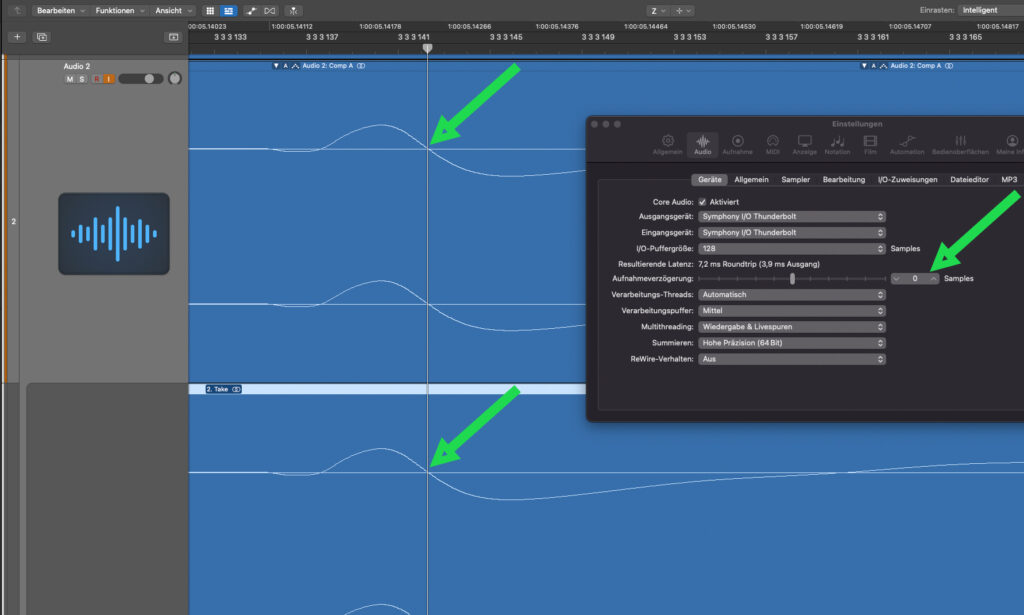The width and height of the screenshot is (1024, 615).
Task: Open the Funktionen menu
Action: [x=120, y=10]
